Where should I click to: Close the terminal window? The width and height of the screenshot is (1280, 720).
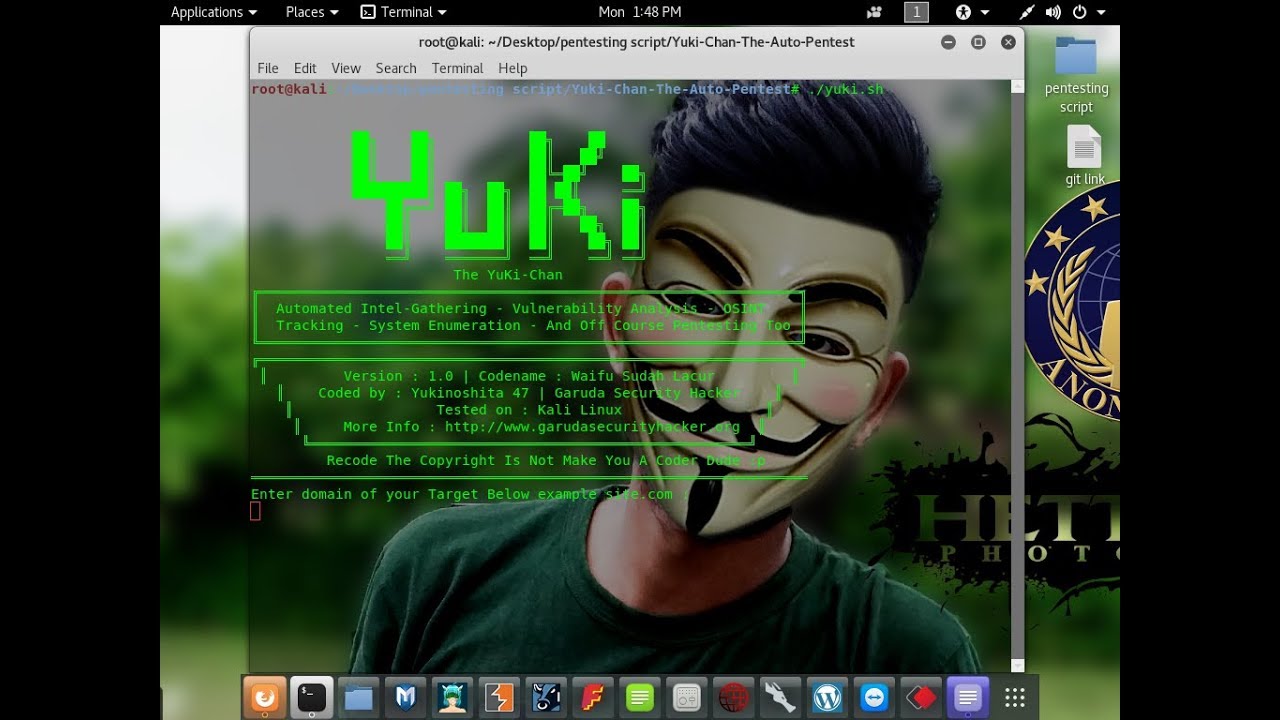[1008, 42]
